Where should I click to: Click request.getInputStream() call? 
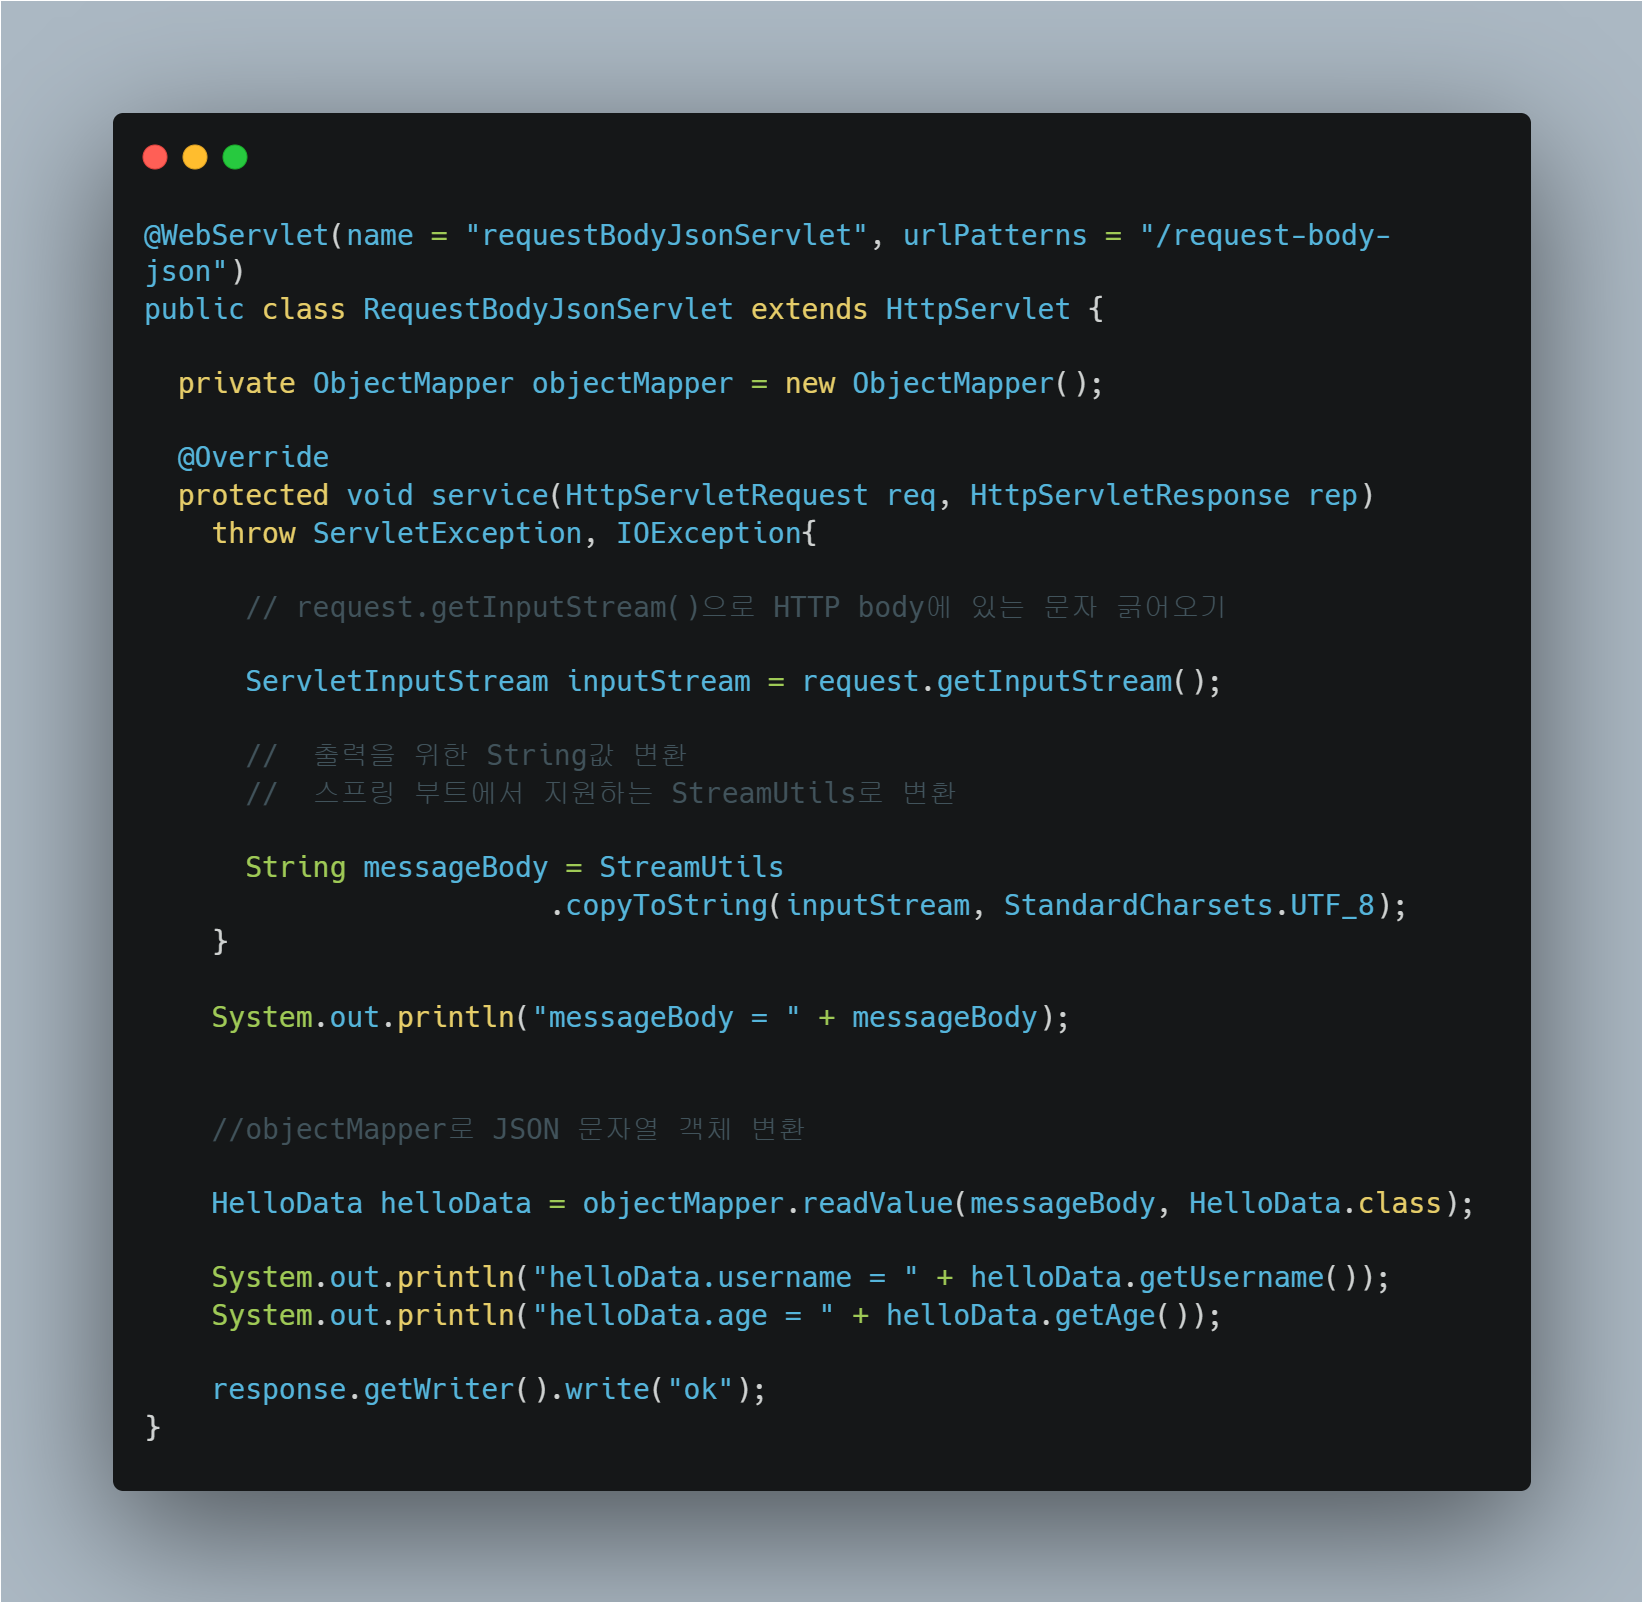coord(1012,681)
